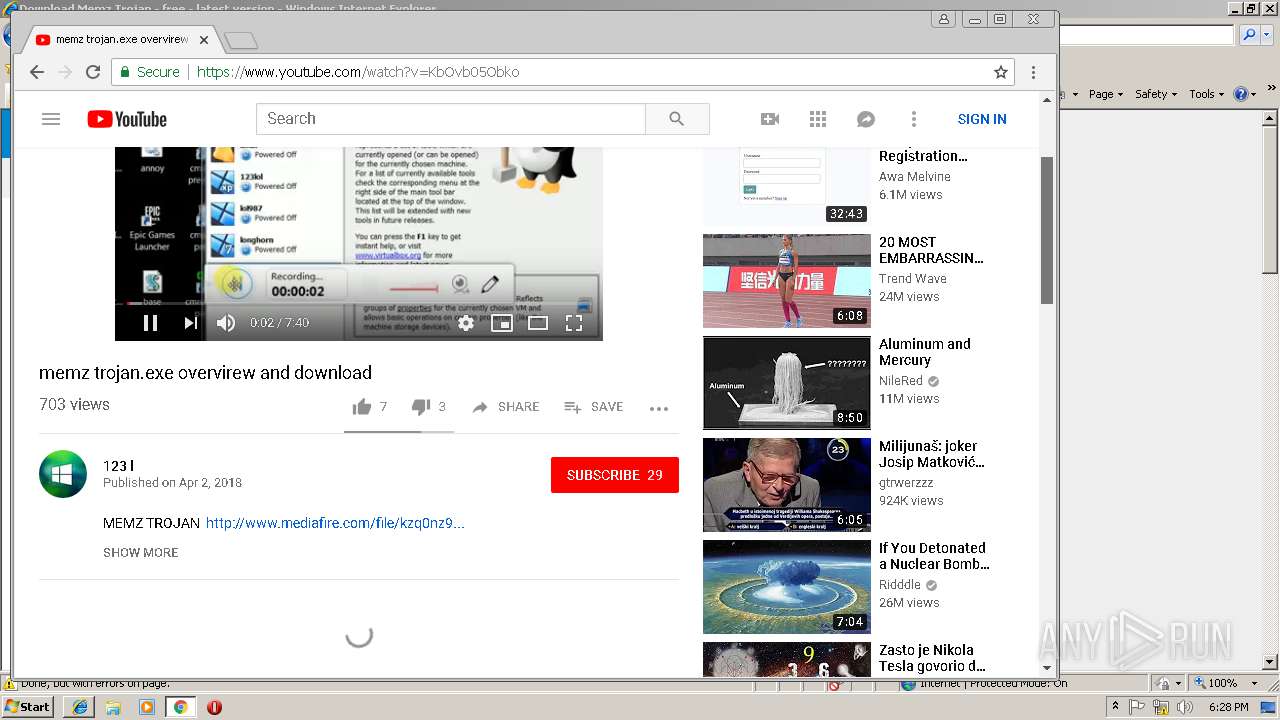The height and width of the screenshot is (720, 1280).
Task: Open Windows Explorer folder in taskbar
Action: pyautogui.click(x=113, y=707)
